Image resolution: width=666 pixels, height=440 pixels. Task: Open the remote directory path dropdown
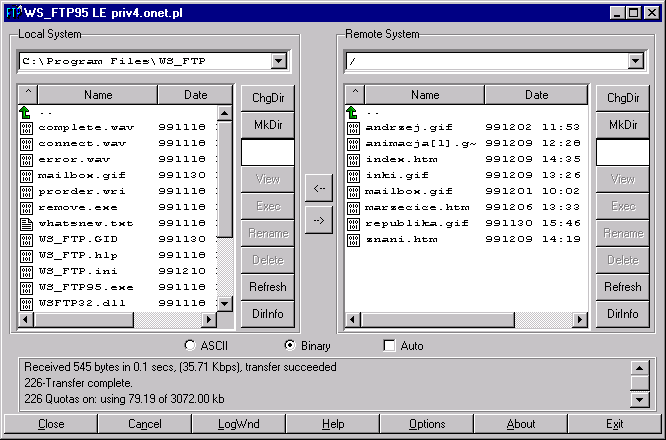click(x=635, y=62)
